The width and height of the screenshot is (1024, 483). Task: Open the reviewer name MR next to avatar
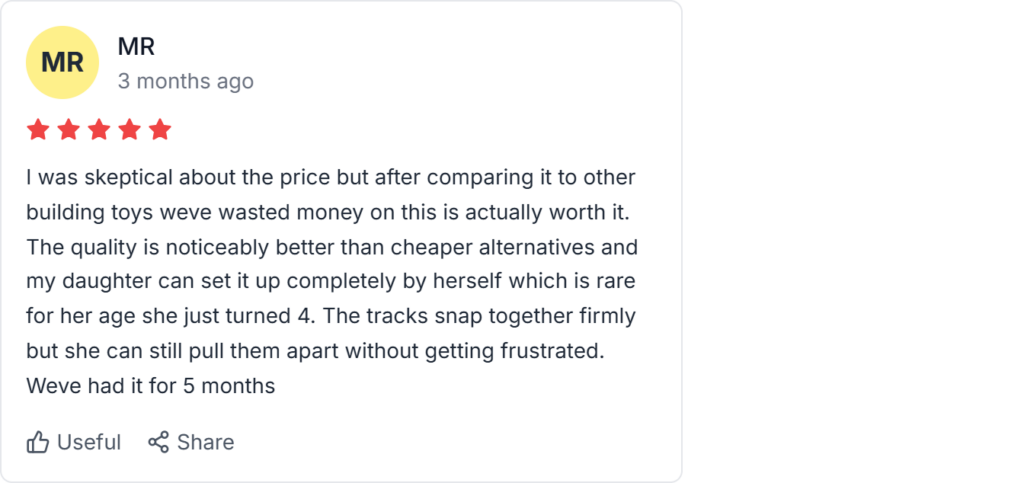click(136, 47)
